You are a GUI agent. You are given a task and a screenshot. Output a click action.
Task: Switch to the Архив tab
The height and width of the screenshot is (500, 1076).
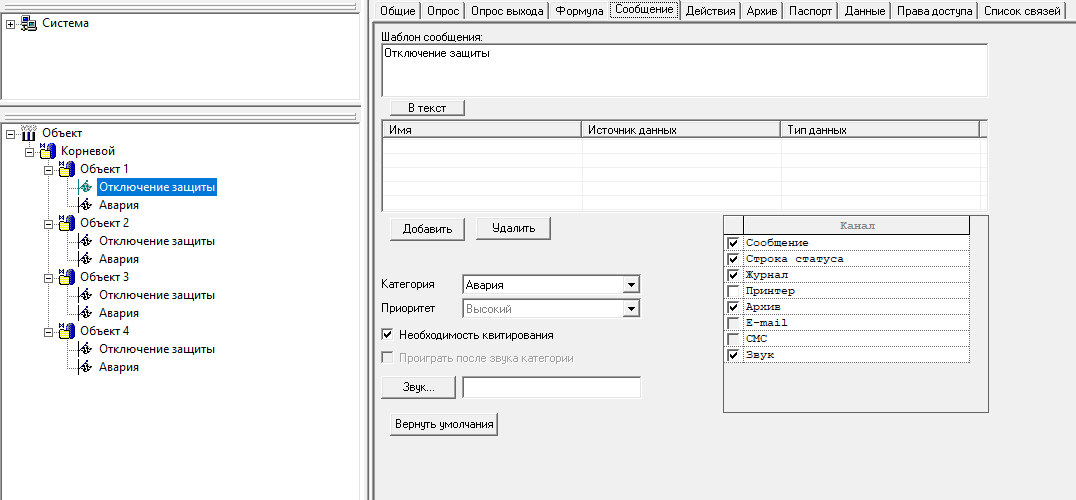(762, 11)
